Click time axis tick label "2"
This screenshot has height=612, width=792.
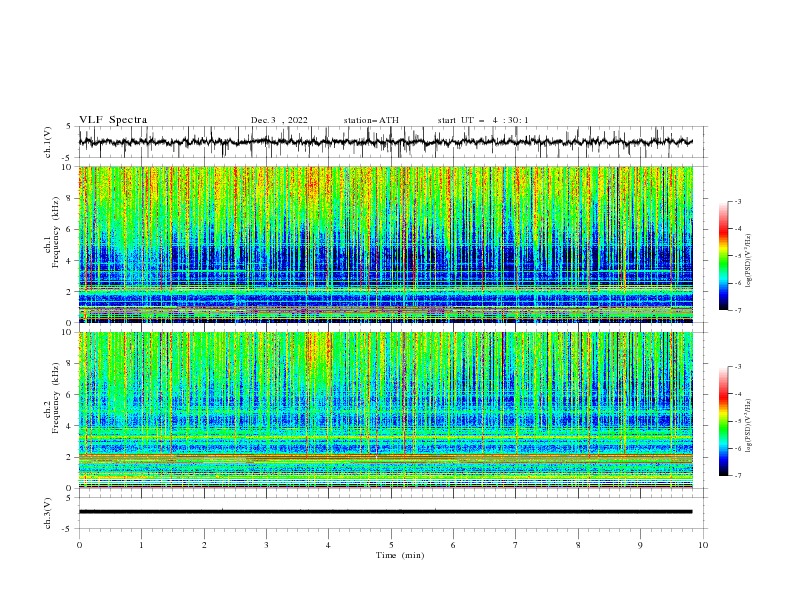coord(204,545)
